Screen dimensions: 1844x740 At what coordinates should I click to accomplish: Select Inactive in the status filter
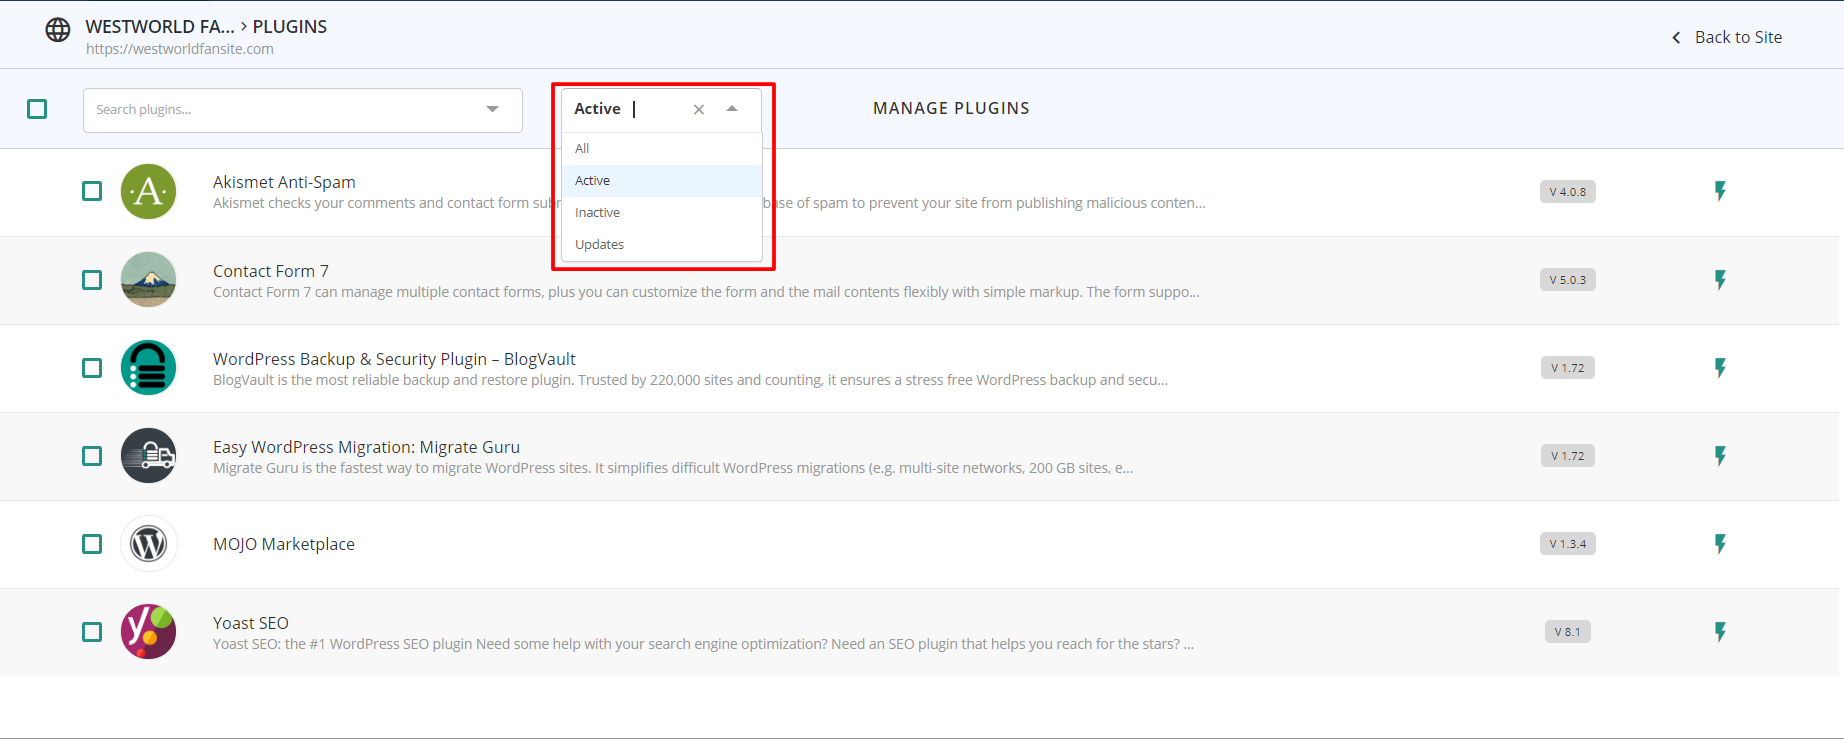662,212
